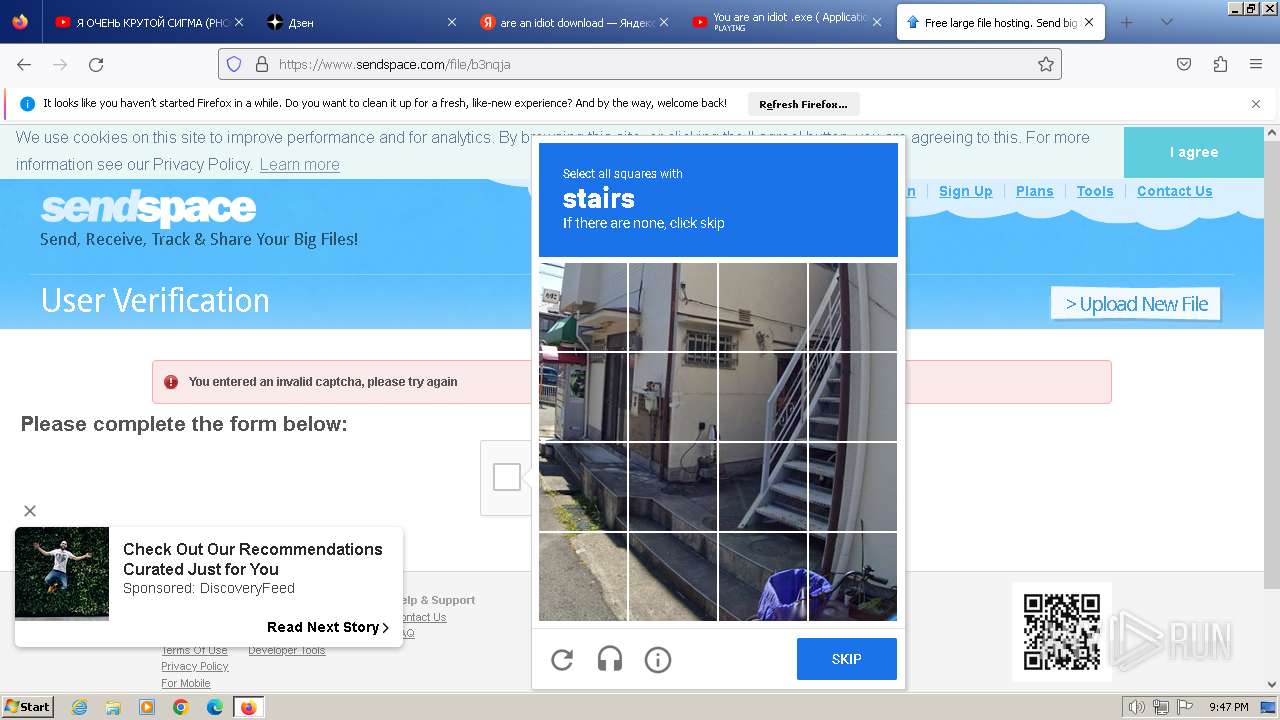The image size is (1280, 720).
Task: Switch to audio captcha challenge
Action: point(610,659)
